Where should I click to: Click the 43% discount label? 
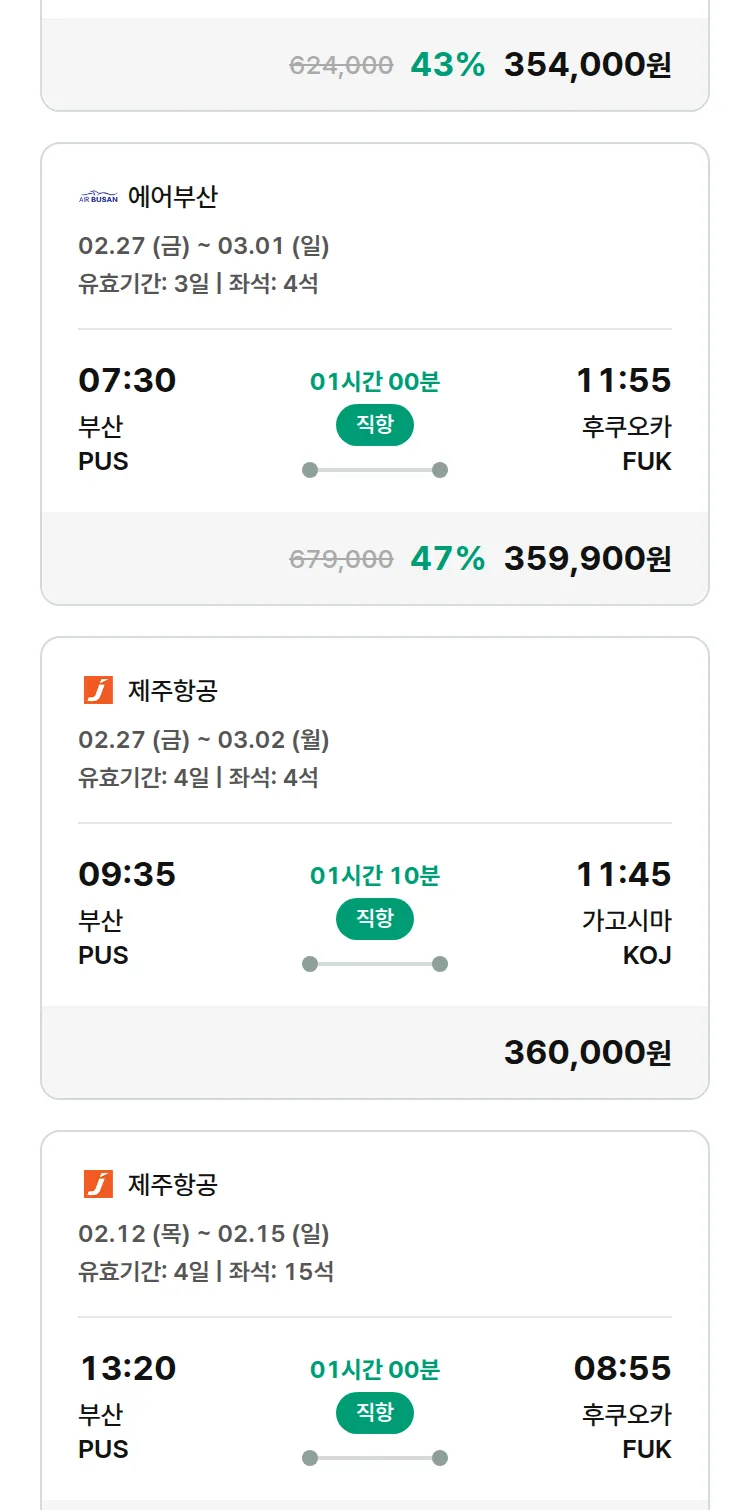pos(447,65)
